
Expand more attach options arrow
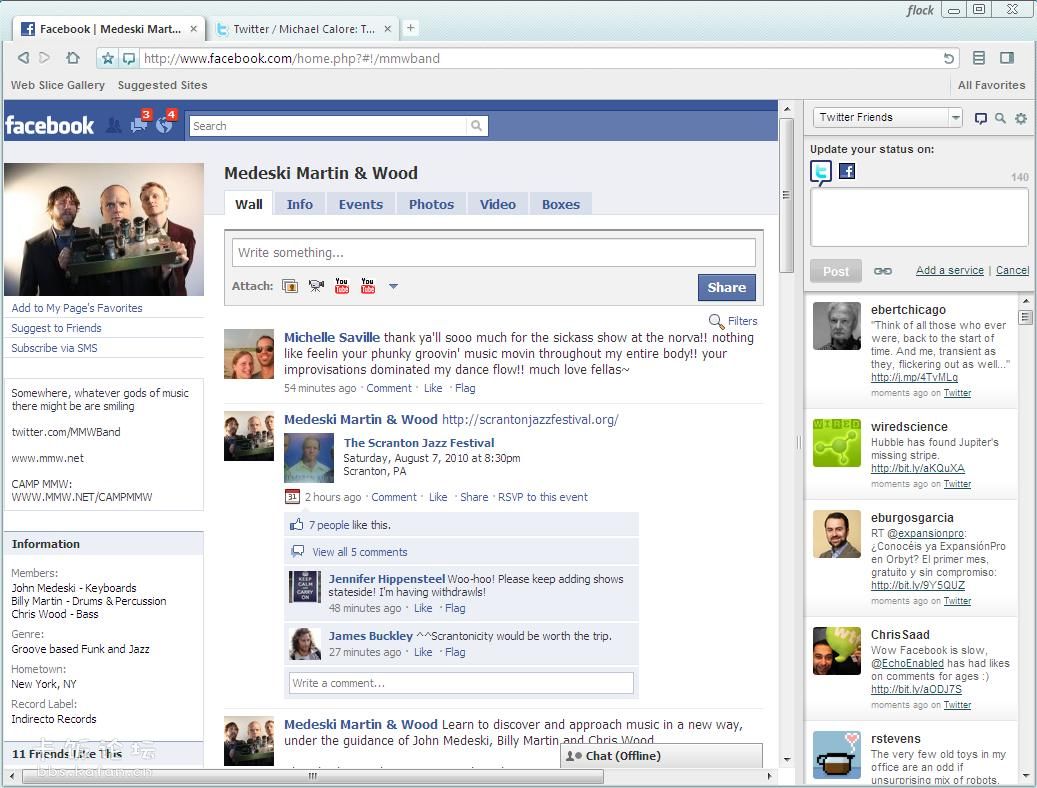tap(393, 286)
